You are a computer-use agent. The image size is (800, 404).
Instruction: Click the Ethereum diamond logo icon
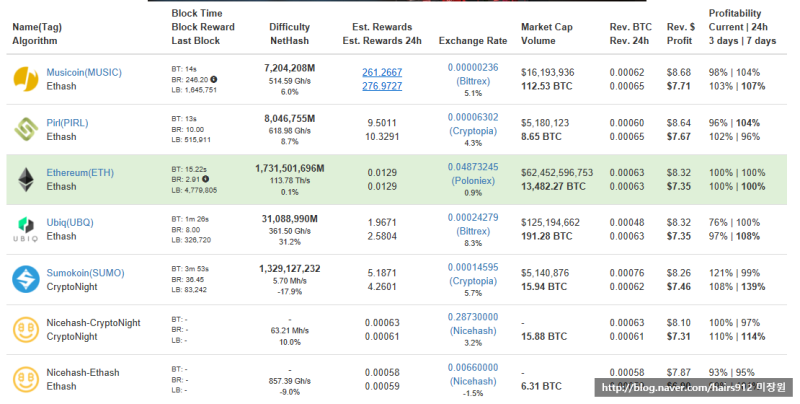coord(26,180)
